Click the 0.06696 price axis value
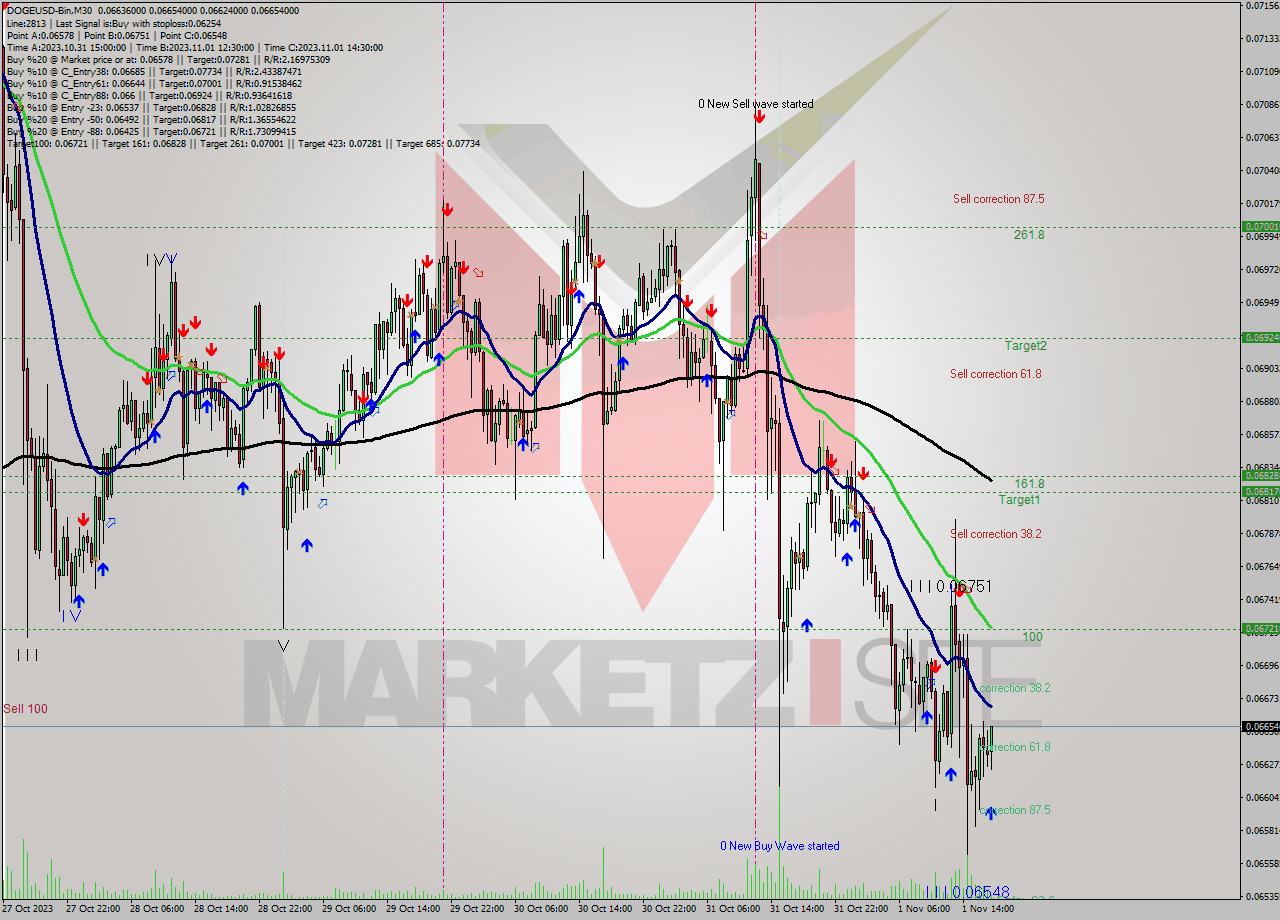 pos(1262,665)
